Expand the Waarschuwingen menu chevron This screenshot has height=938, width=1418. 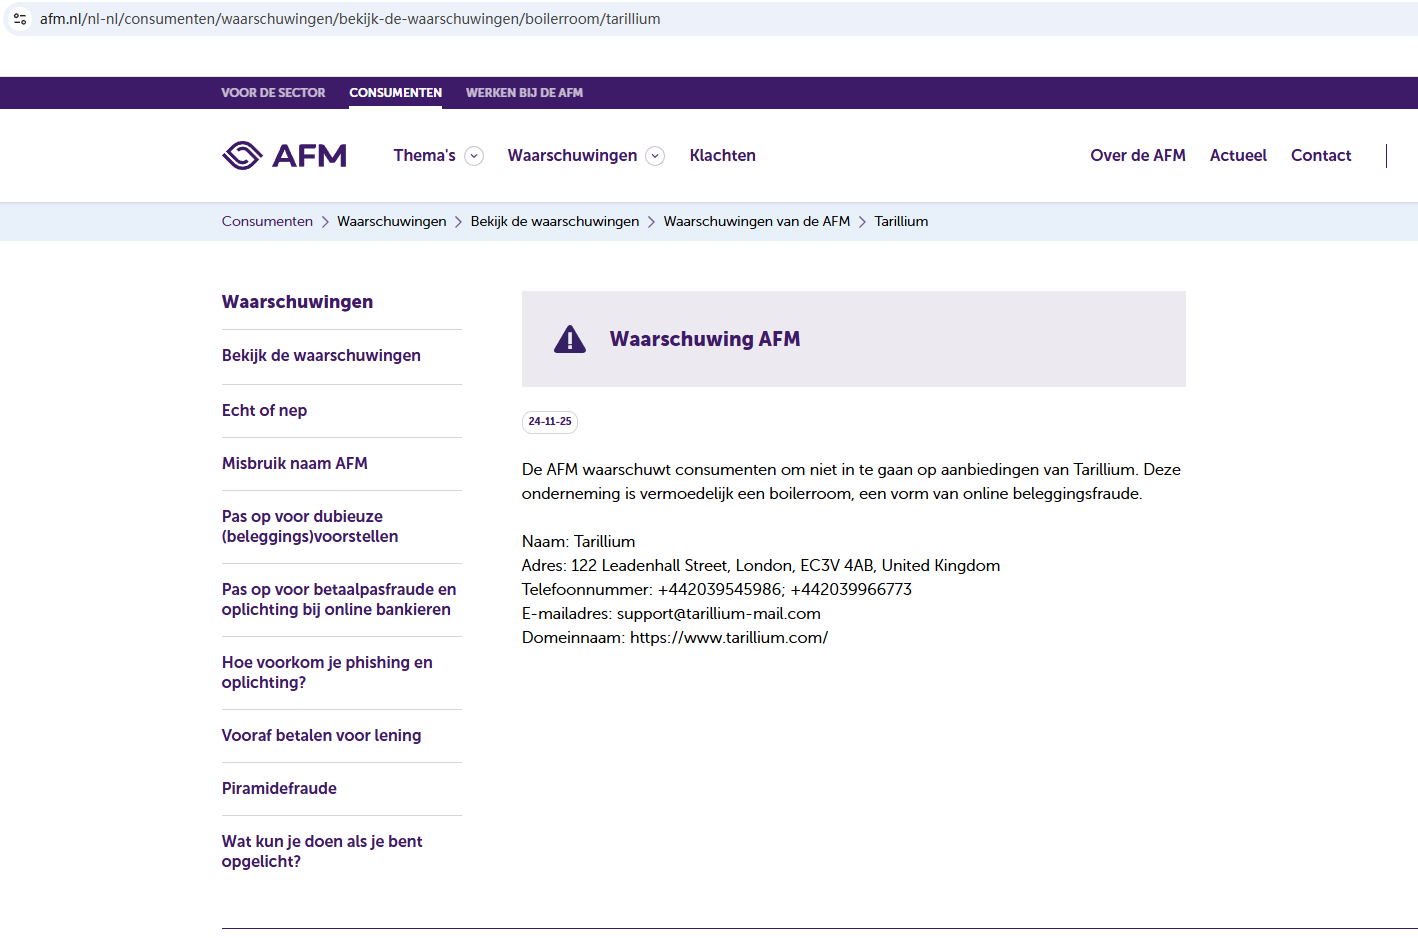pyautogui.click(x=655, y=156)
